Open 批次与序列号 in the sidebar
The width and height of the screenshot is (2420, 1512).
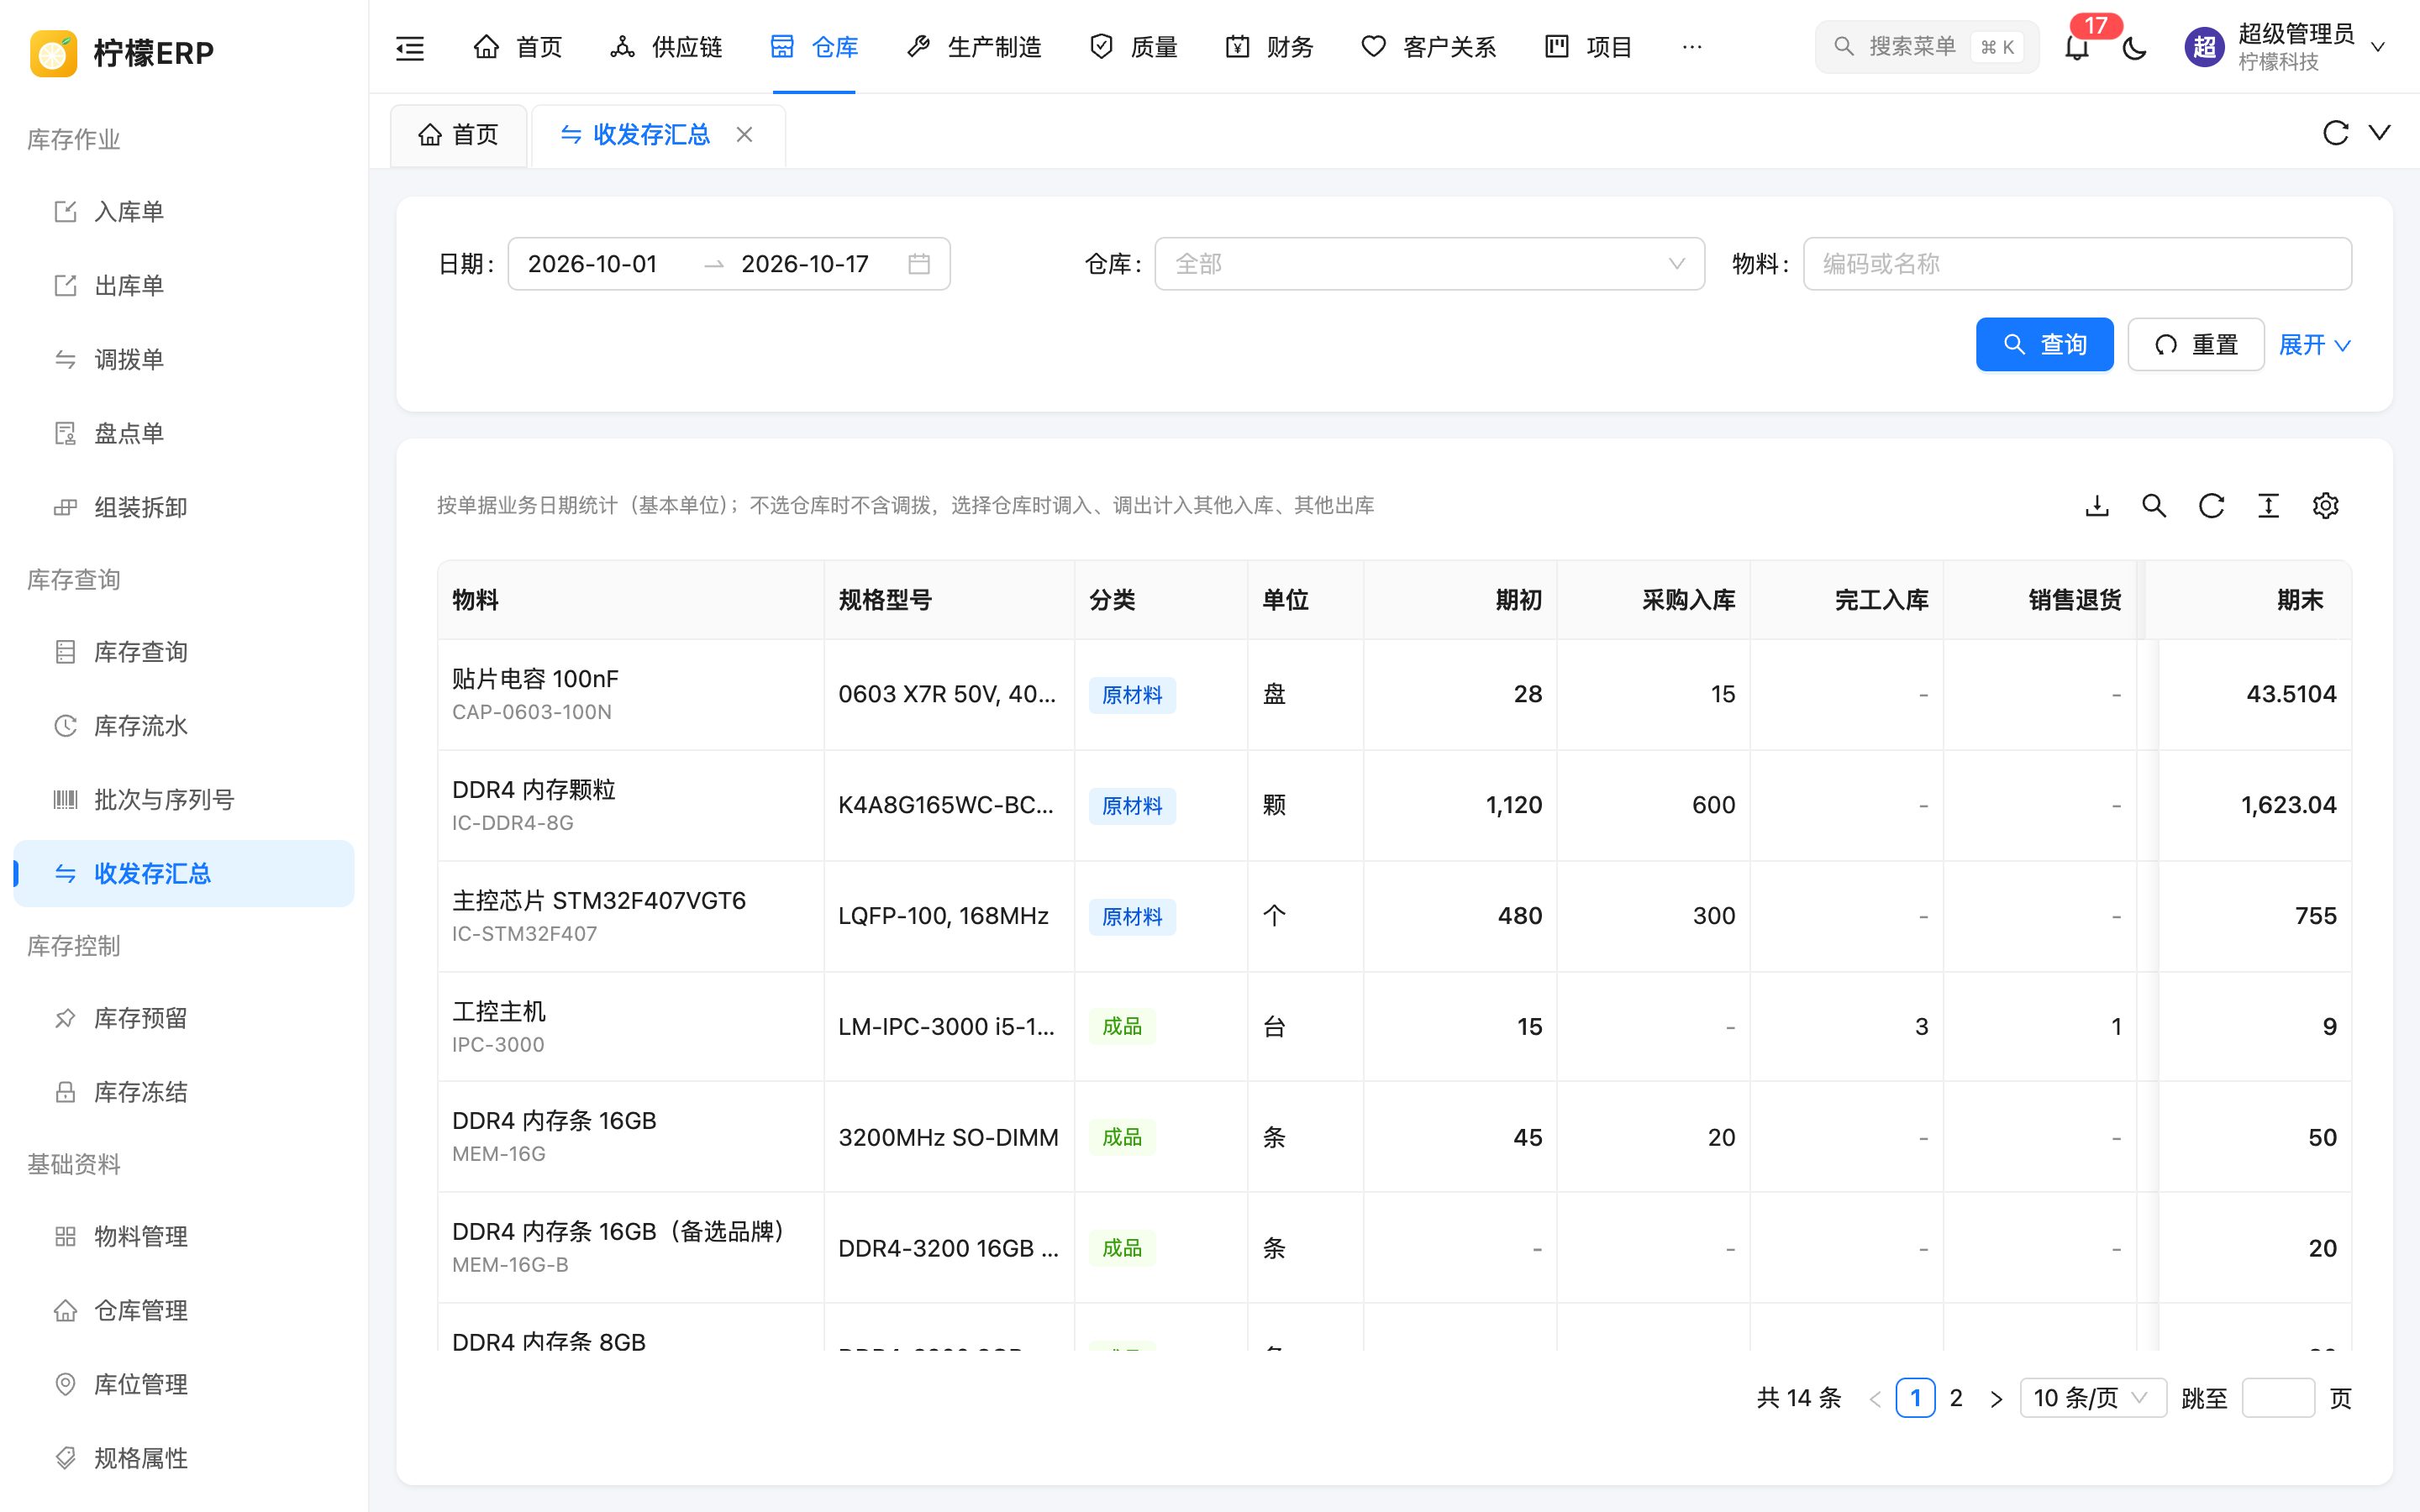point(184,800)
